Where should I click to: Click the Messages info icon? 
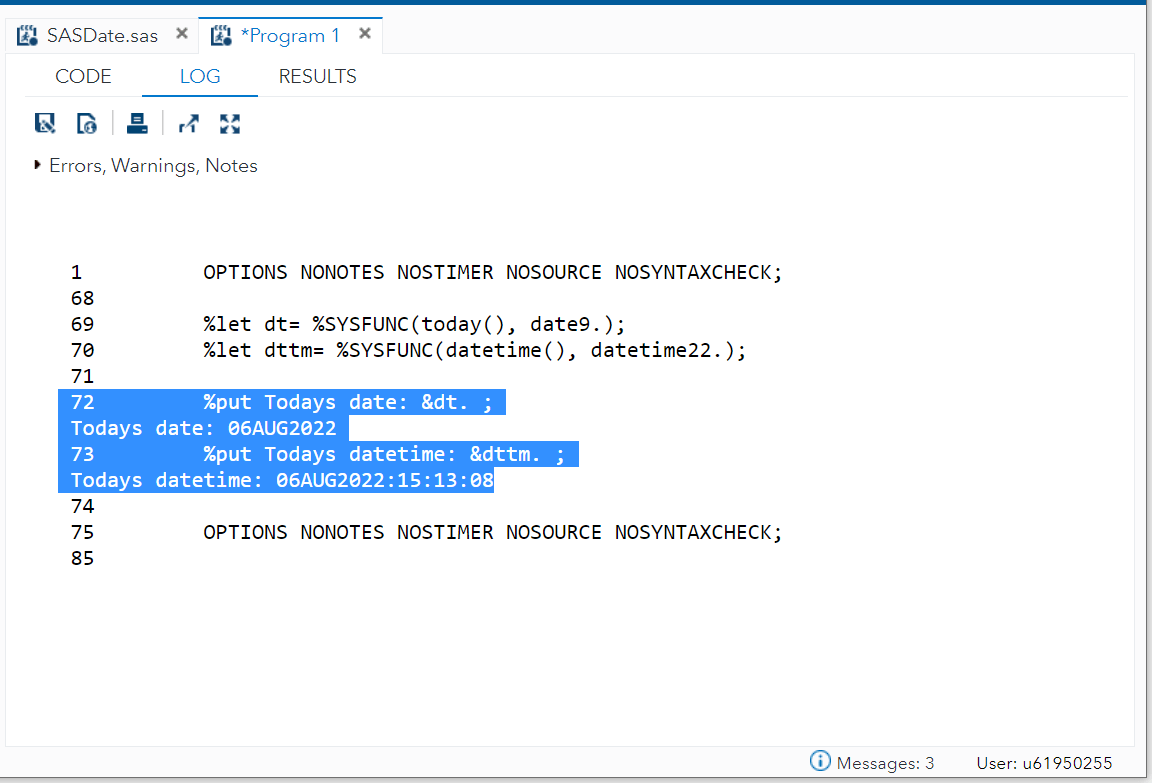coord(819,762)
